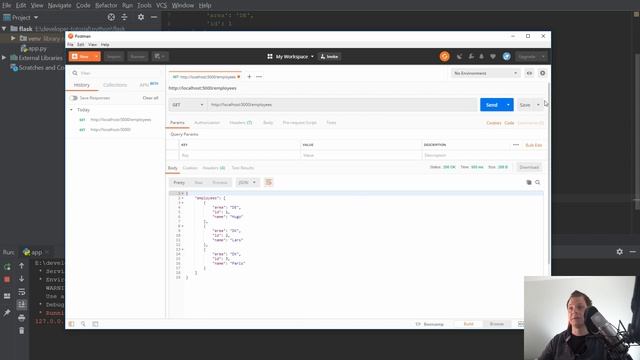The image size is (640, 360).
Task: Search the response with magnifier icon
Action: pos(538,182)
